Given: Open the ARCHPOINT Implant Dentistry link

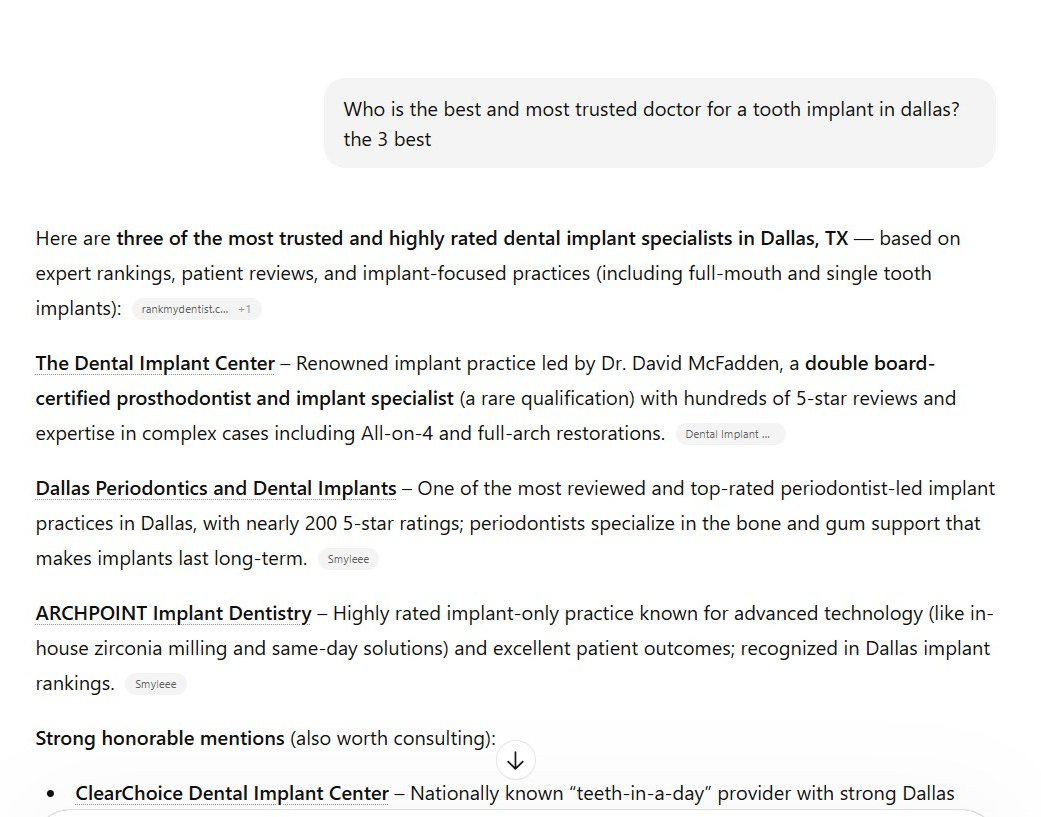Looking at the screenshot, I should tap(173, 614).
